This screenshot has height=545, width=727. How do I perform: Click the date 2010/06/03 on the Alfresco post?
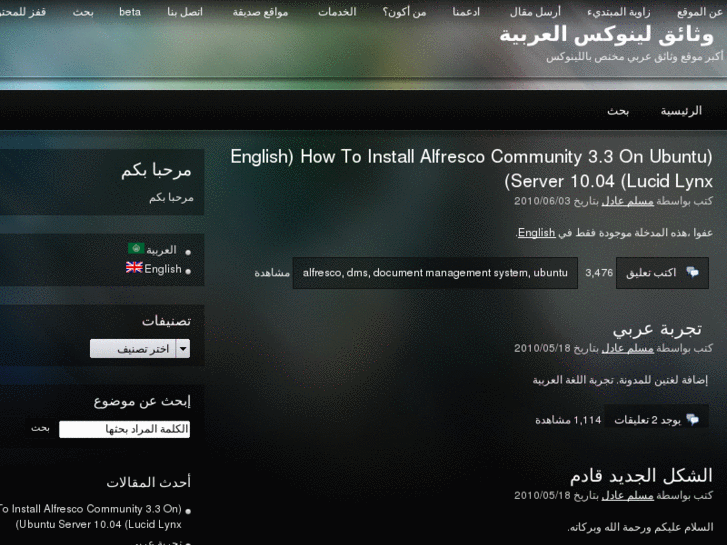pyautogui.click(x=542, y=201)
